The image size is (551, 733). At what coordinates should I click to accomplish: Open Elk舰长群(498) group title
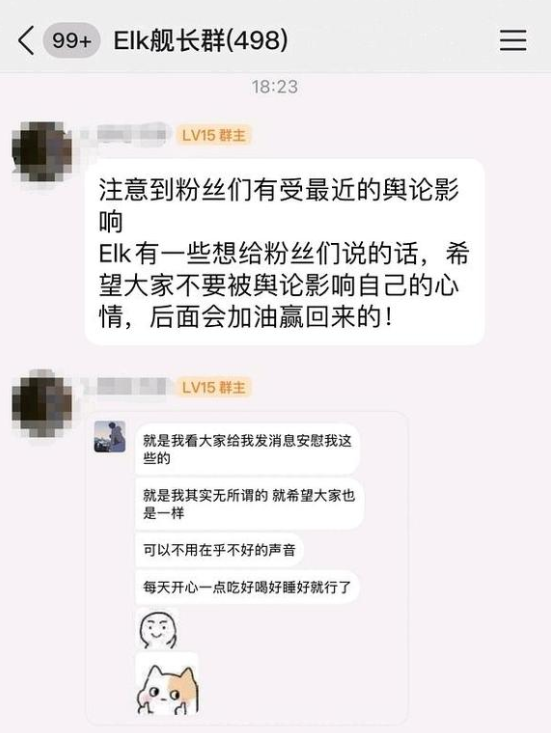pos(200,41)
